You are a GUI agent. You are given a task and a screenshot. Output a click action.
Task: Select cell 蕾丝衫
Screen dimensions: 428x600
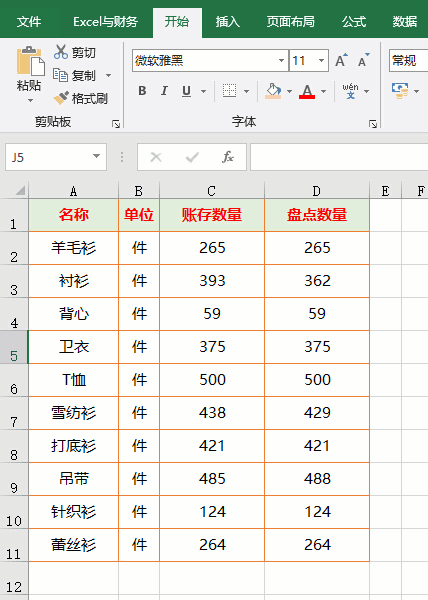pos(73,545)
